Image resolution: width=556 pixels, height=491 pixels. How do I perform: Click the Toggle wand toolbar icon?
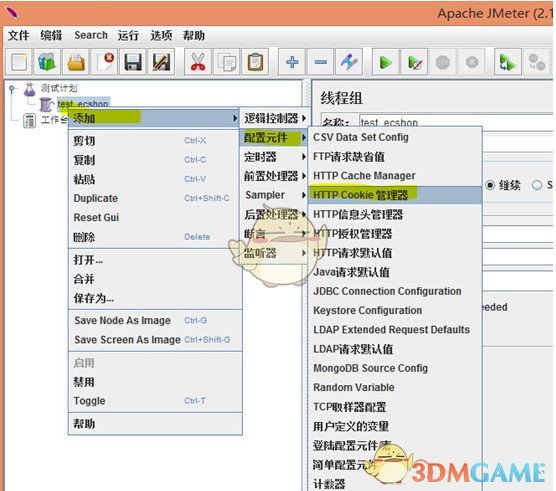349,62
